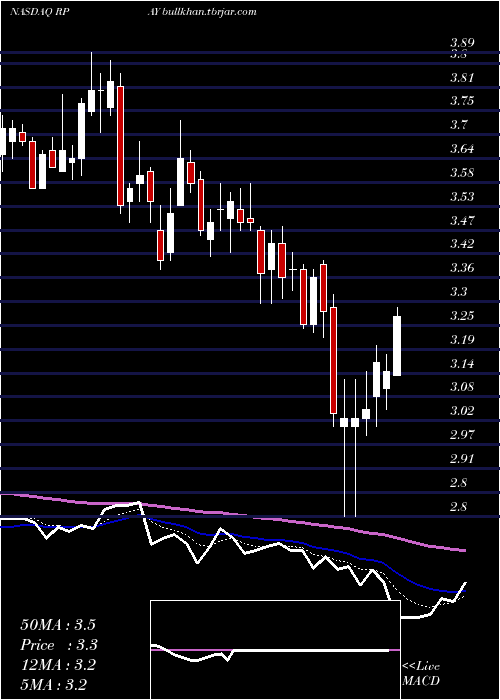Viewport: 500px width, 700px height.
Task: Click the 2.91 price axis label
Action: [x=462, y=458]
